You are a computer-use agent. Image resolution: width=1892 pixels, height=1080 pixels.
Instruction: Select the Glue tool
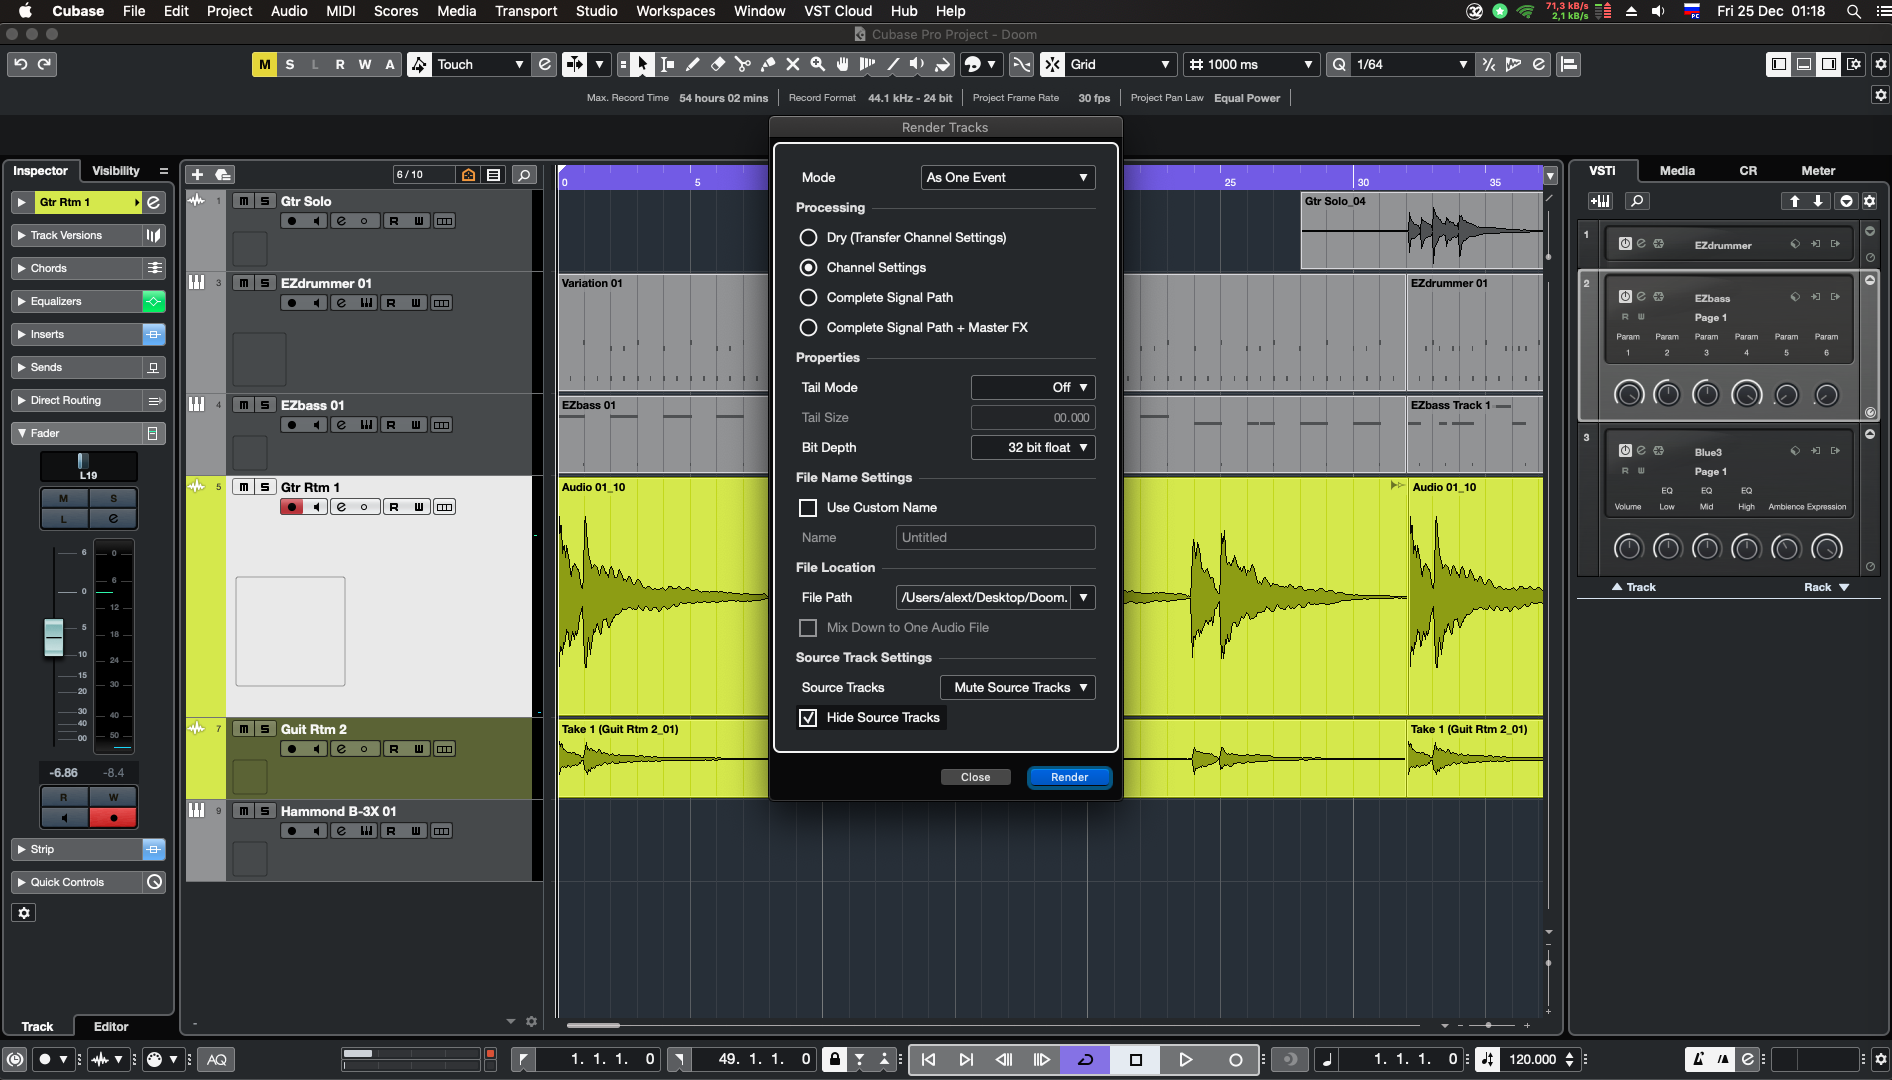point(767,65)
